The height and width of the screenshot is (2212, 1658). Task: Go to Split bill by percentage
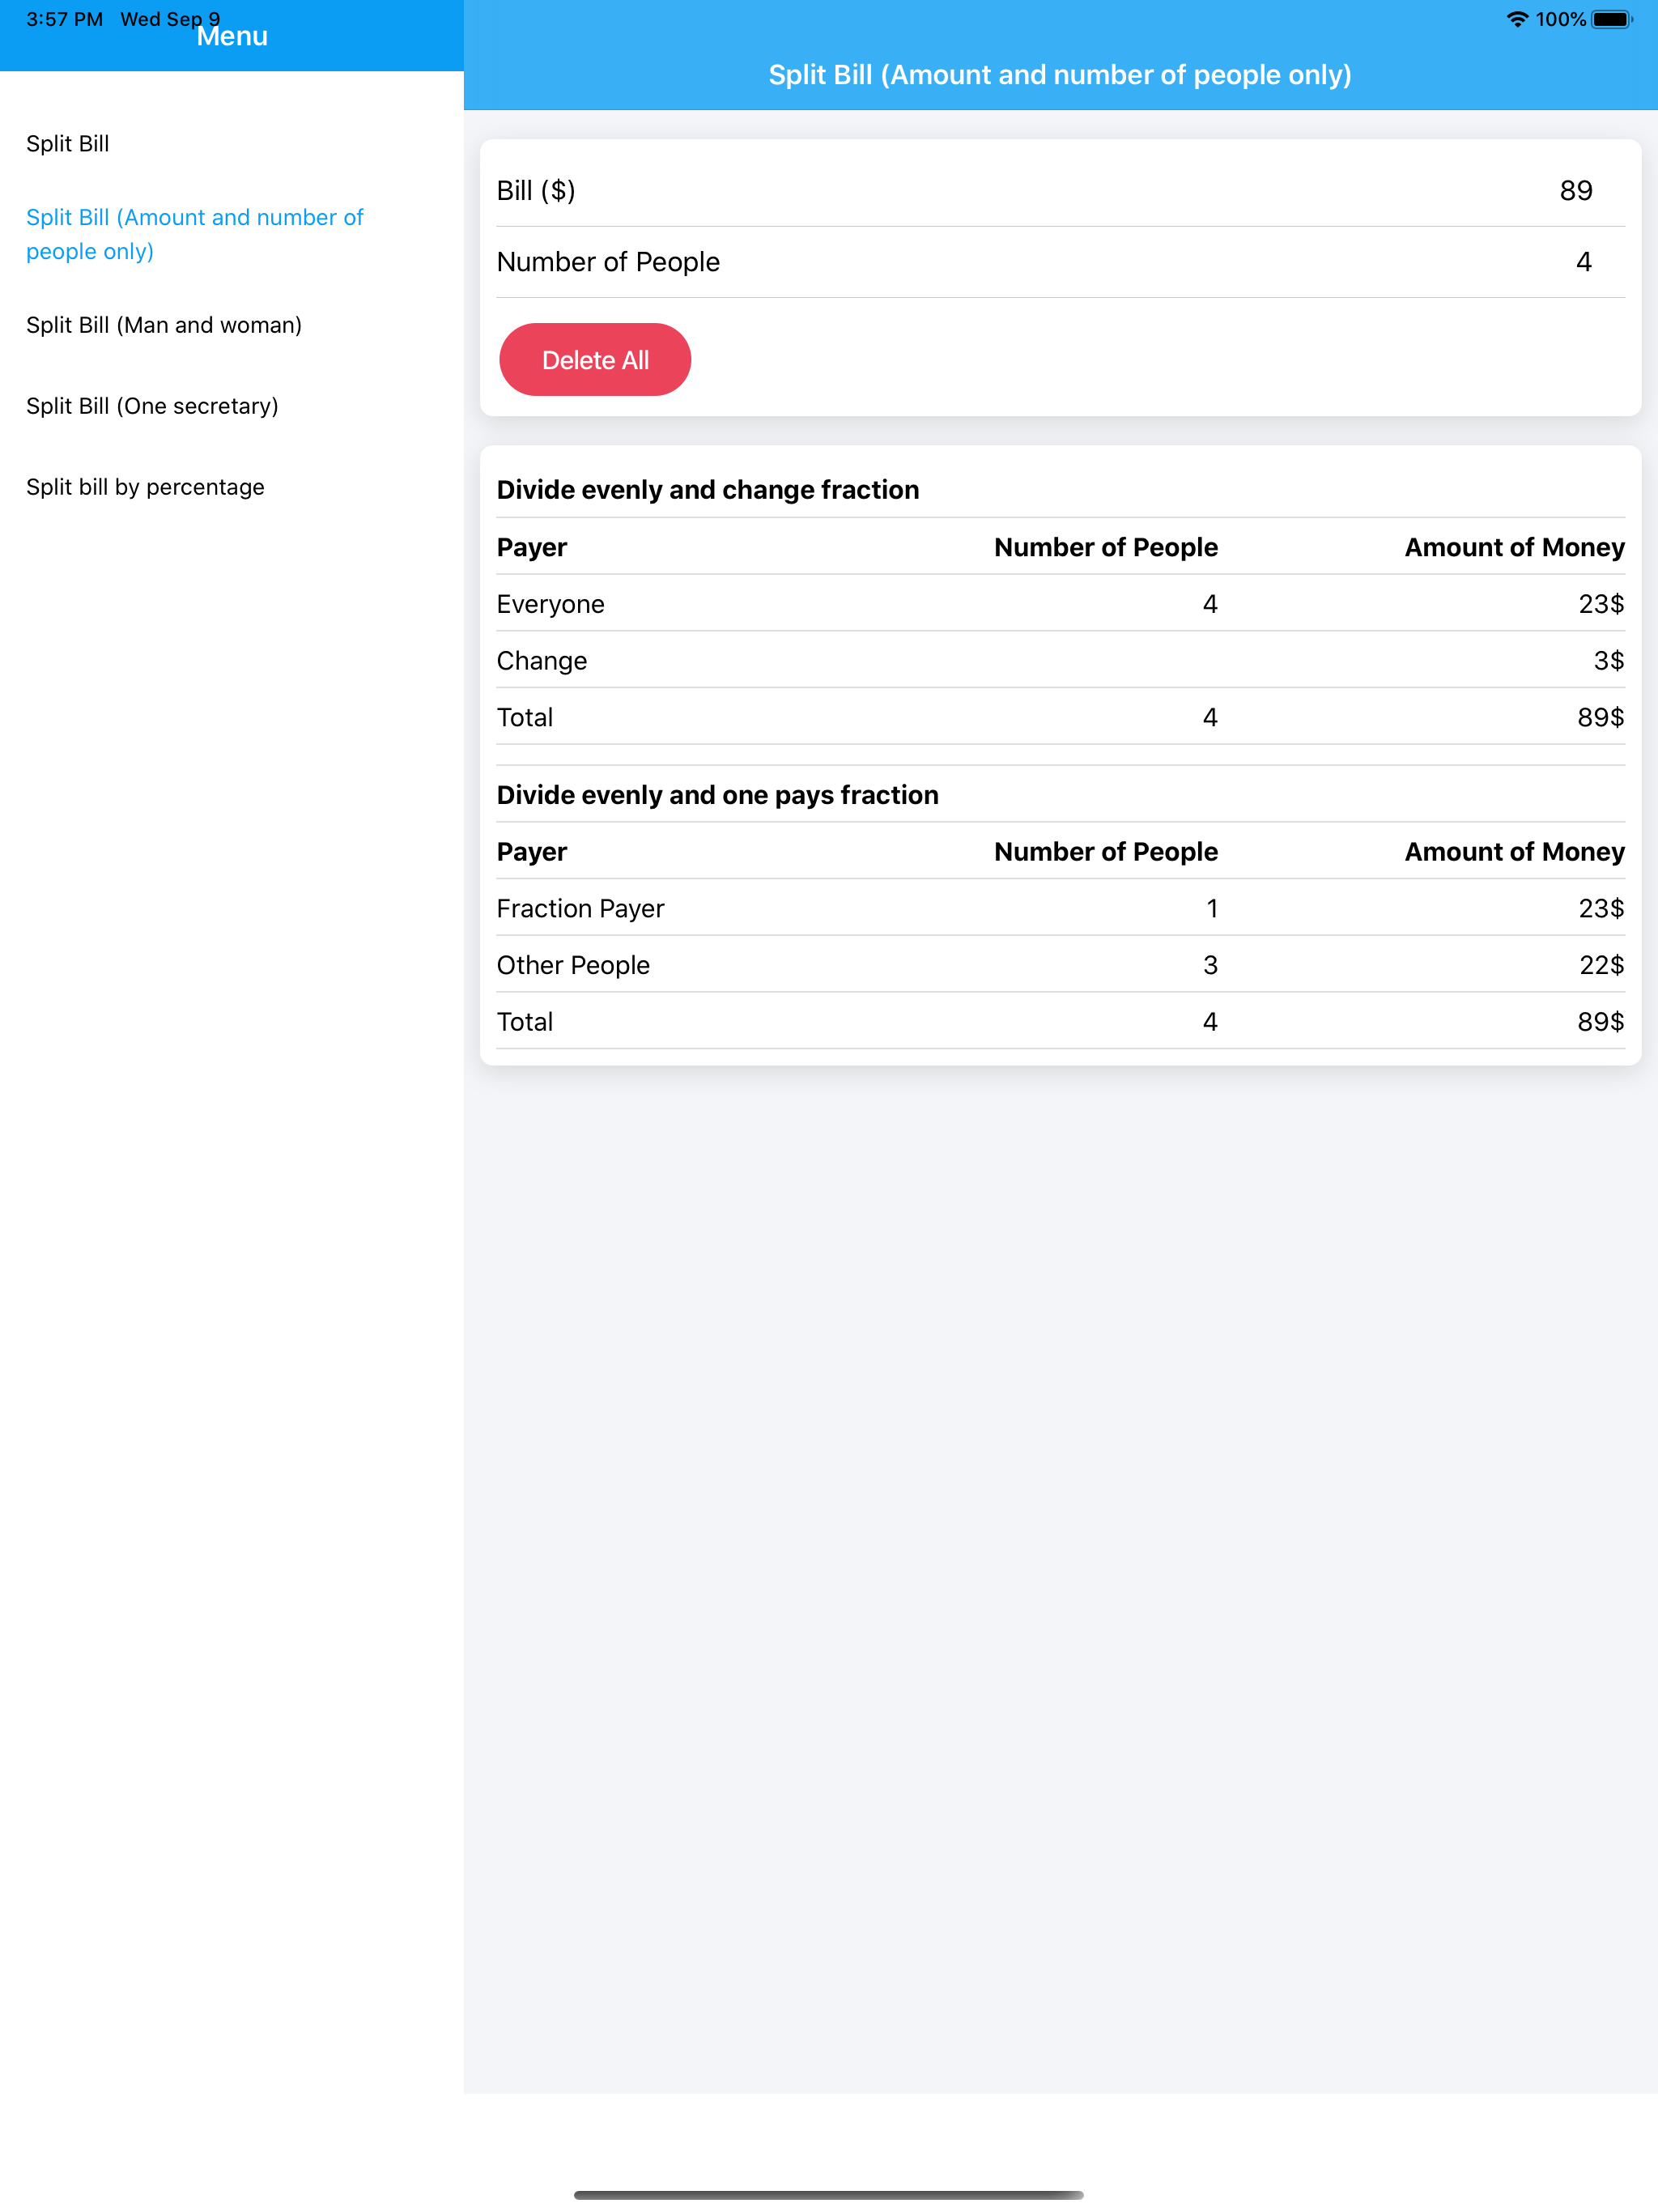(x=145, y=487)
